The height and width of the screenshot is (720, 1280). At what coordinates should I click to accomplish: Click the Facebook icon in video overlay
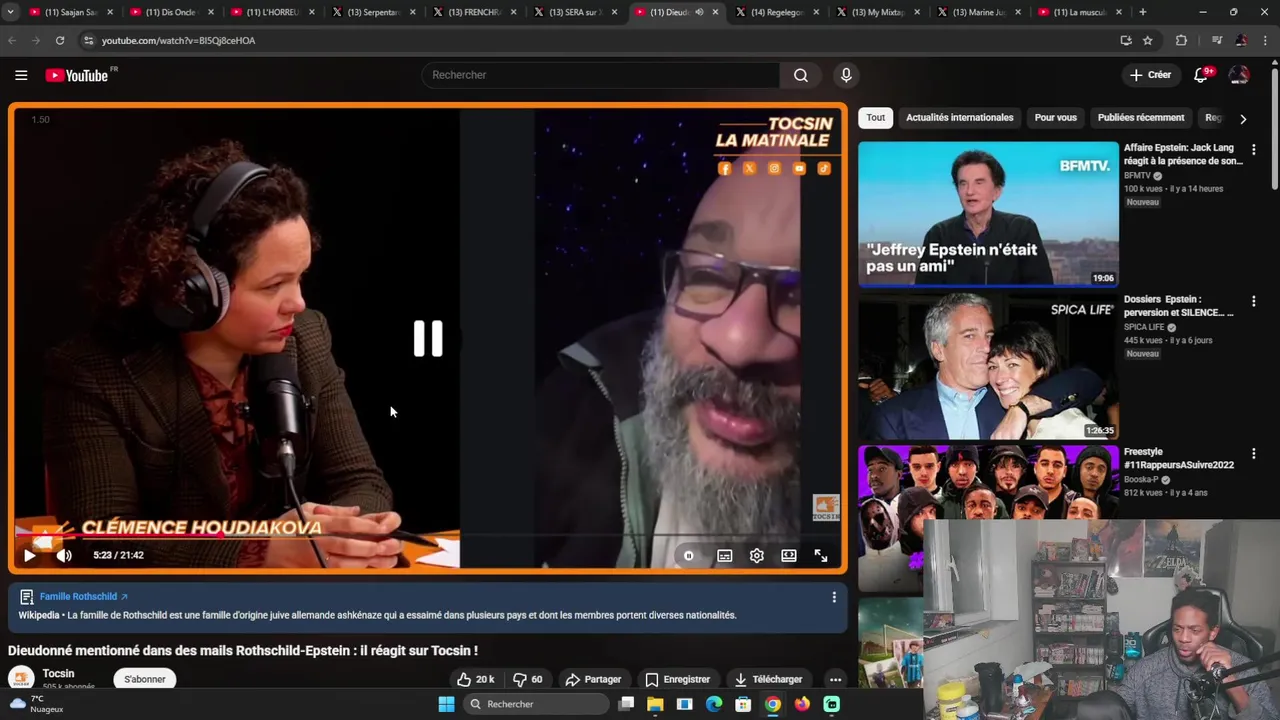725,168
